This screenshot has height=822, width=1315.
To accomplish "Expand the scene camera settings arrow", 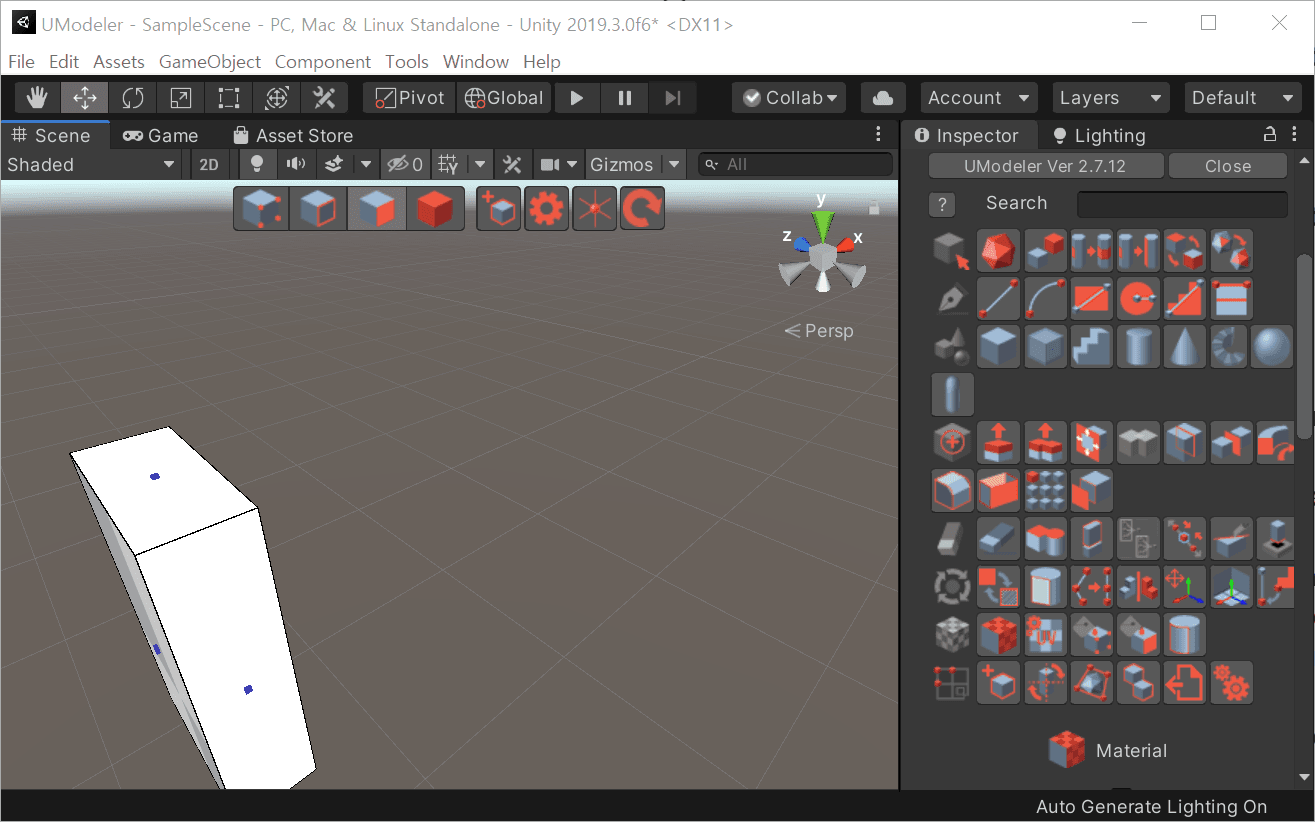I will (572, 165).
